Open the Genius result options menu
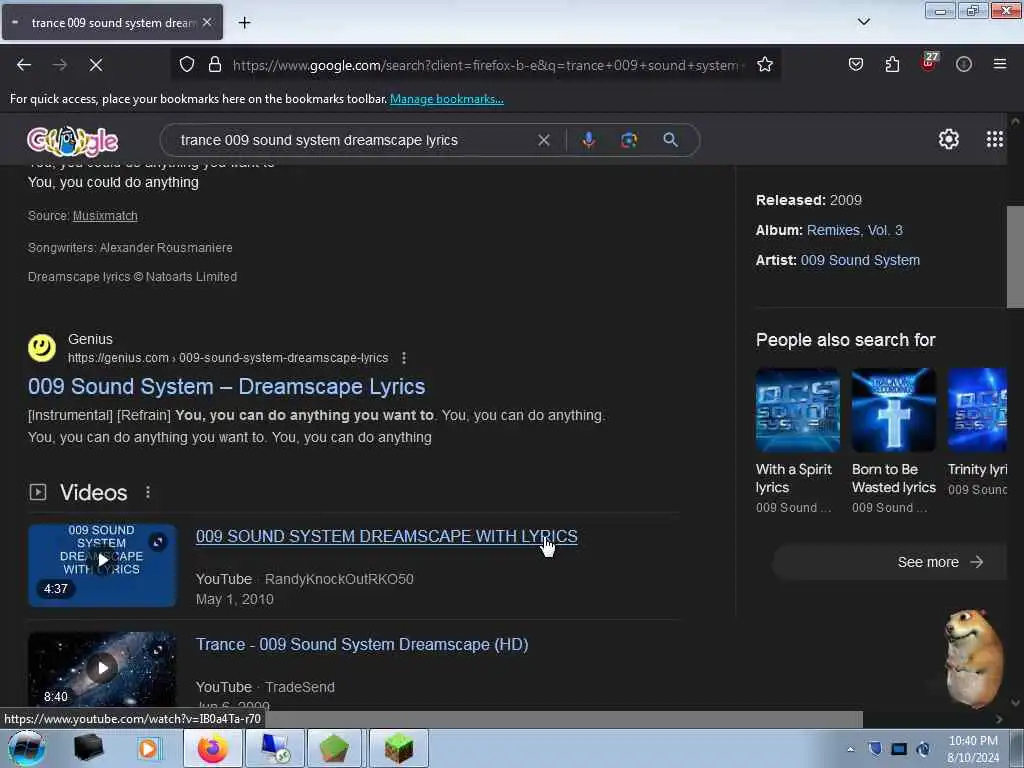Viewport: 1024px width, 768px height. click(x=404, y=358)
